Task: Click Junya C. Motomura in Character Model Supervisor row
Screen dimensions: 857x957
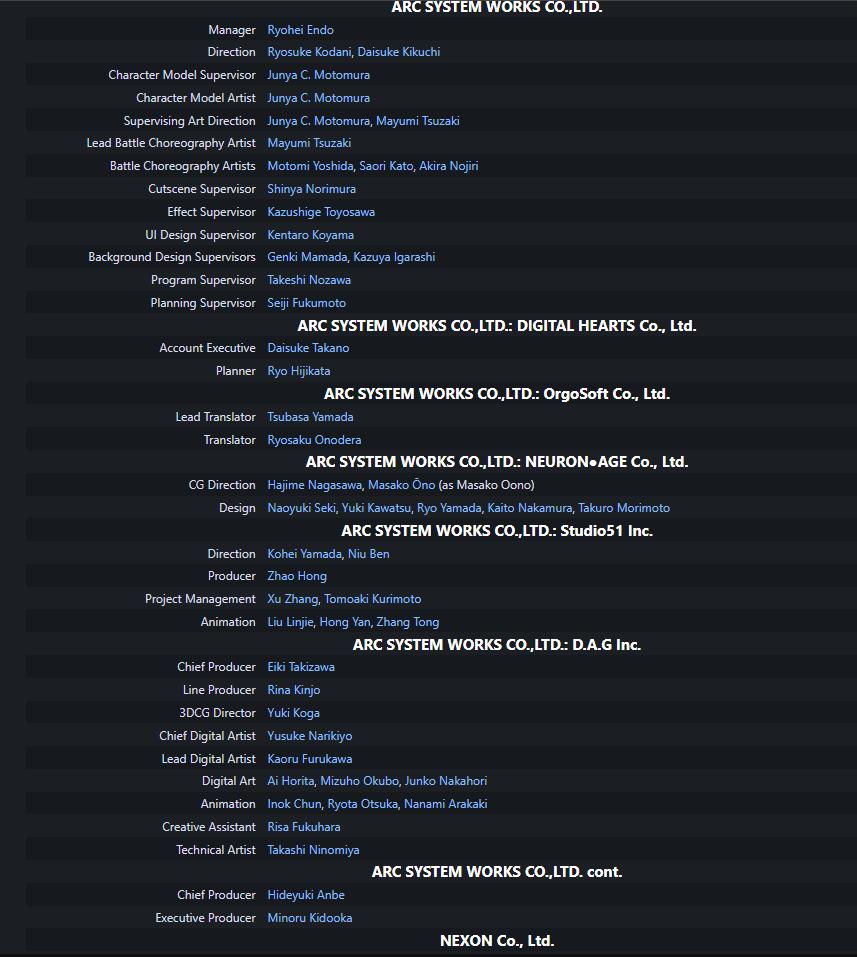Action: (x=319, y=75)
